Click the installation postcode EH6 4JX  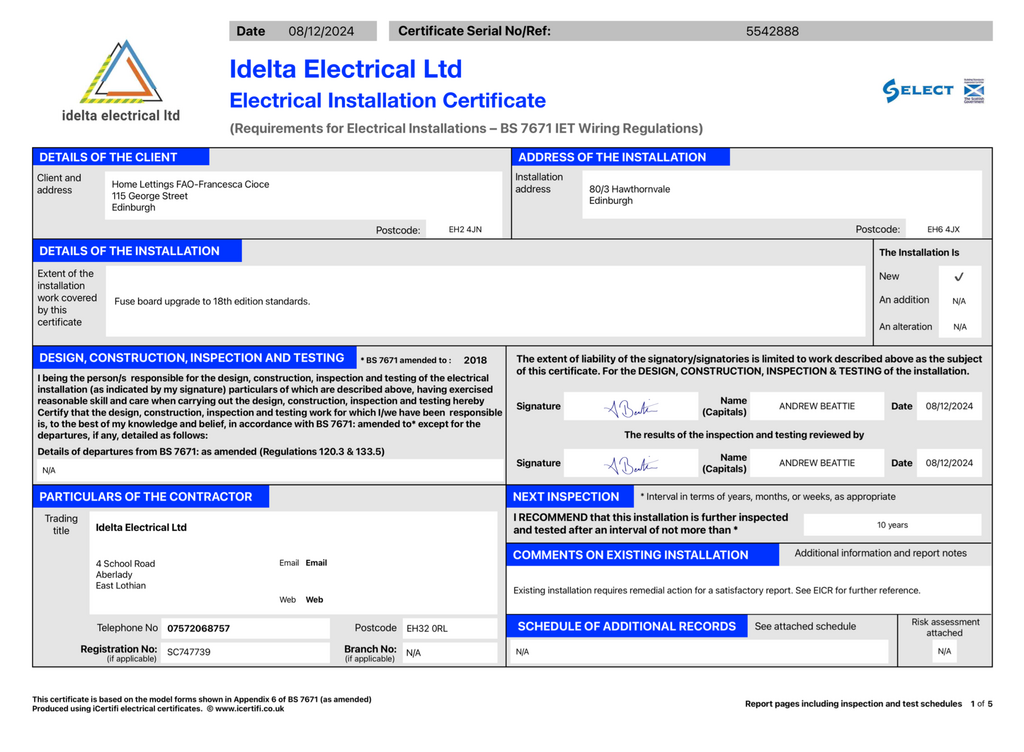[x=943, y=229]
